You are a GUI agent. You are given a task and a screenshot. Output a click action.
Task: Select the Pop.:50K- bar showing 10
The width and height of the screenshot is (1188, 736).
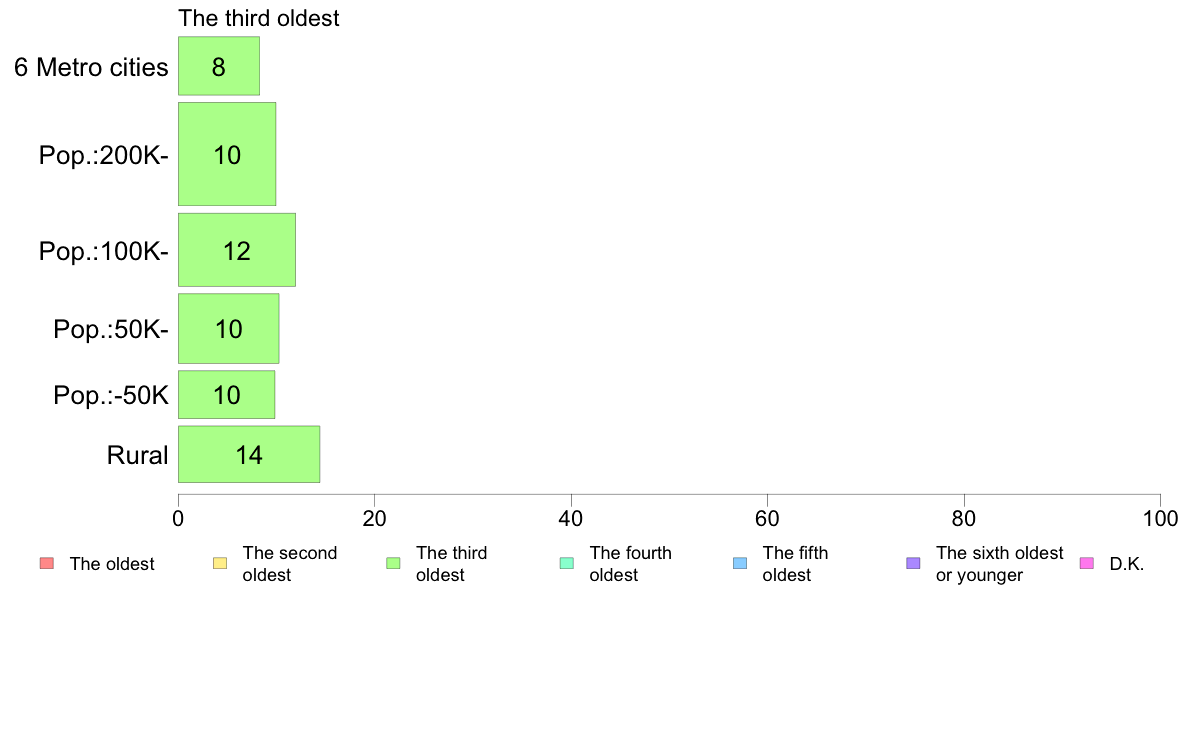coord(229,328)
